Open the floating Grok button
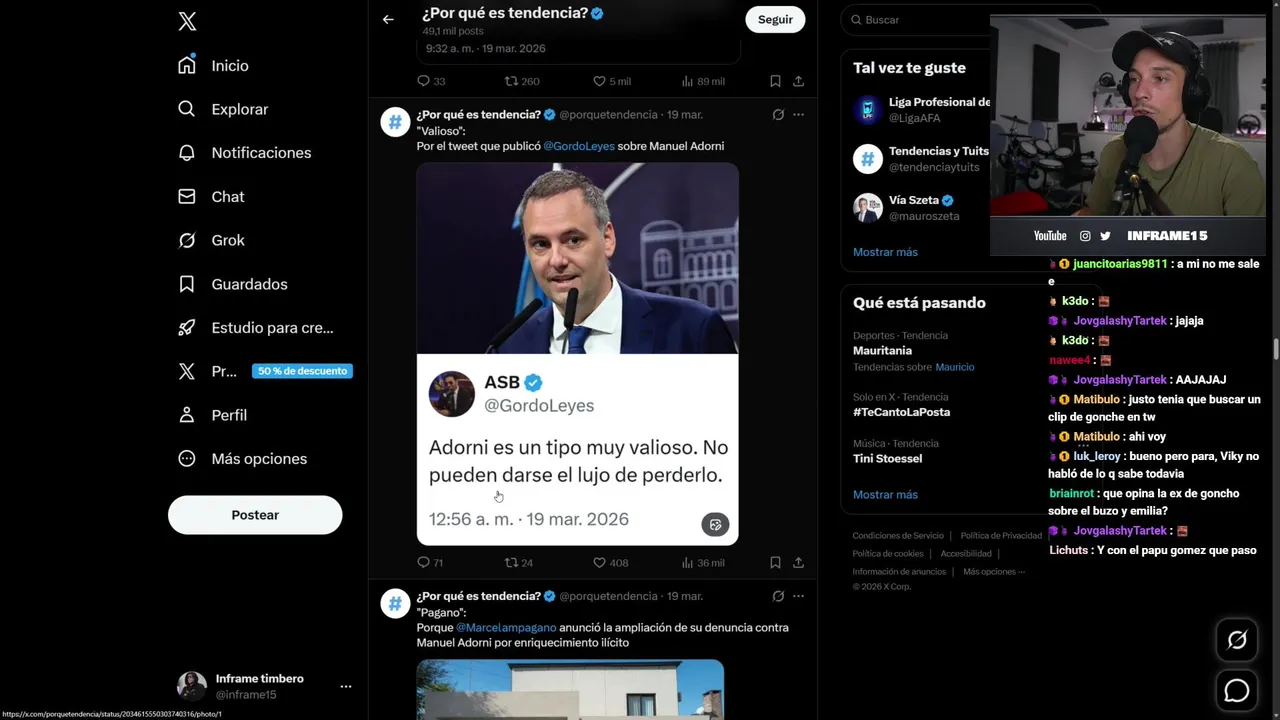Screen dimensions: 1280x720 click(1237, 641)
